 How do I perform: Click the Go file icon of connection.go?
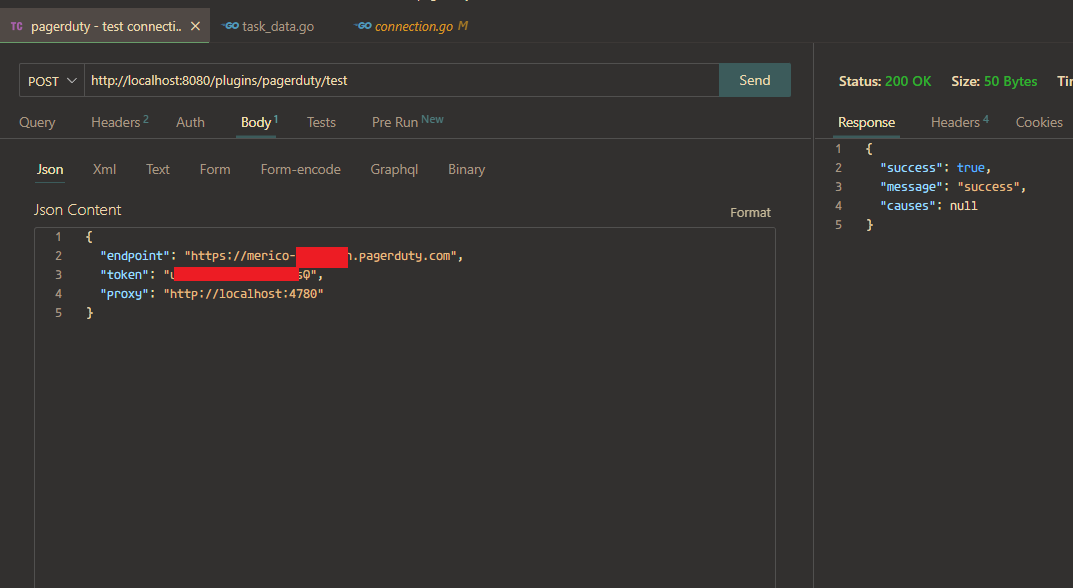coord(363,26)
